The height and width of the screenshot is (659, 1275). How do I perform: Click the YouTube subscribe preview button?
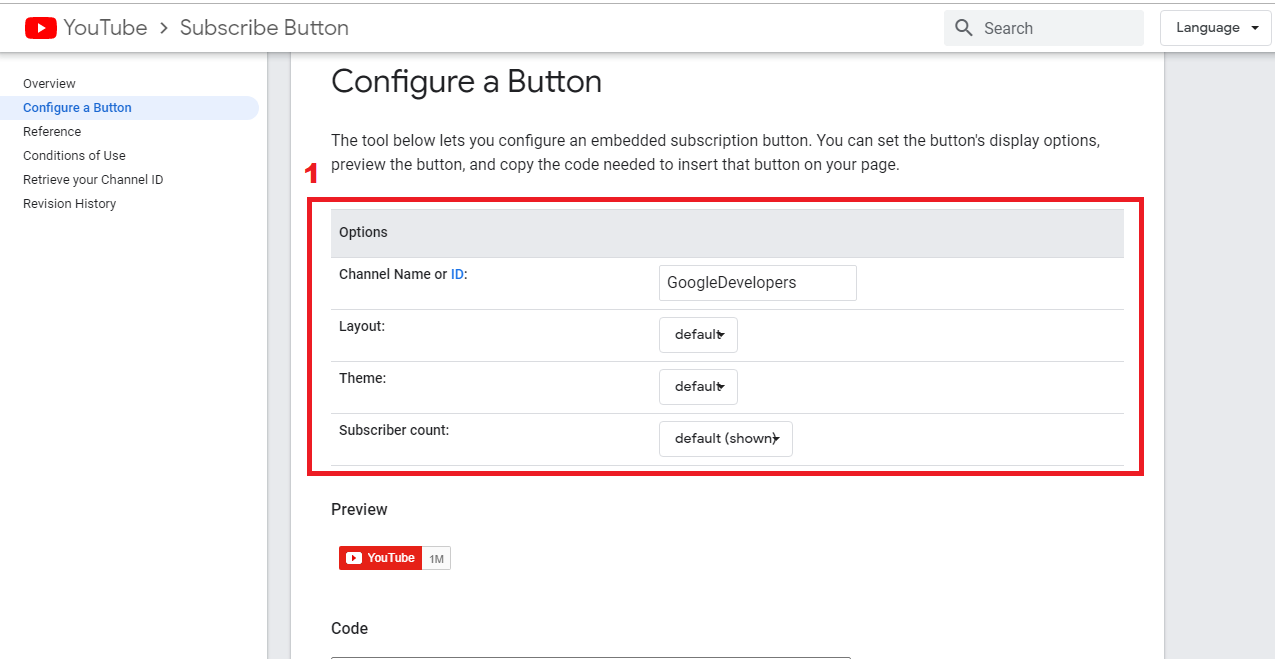pyautogui.click(x=380, y=558)
